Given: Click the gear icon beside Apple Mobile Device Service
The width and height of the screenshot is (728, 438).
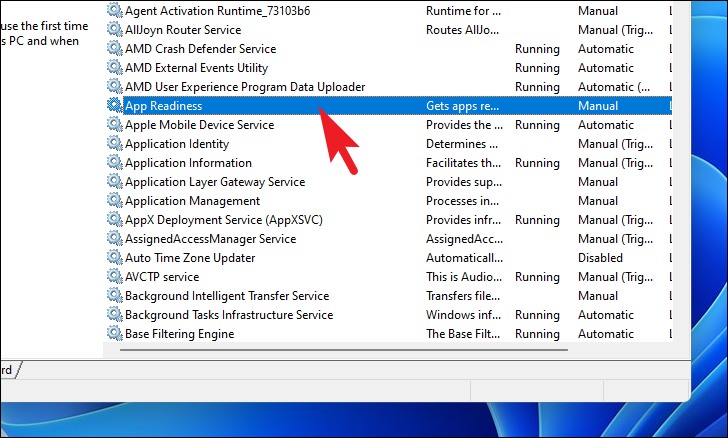Looking at the screenshot, I should pos(115,124).
